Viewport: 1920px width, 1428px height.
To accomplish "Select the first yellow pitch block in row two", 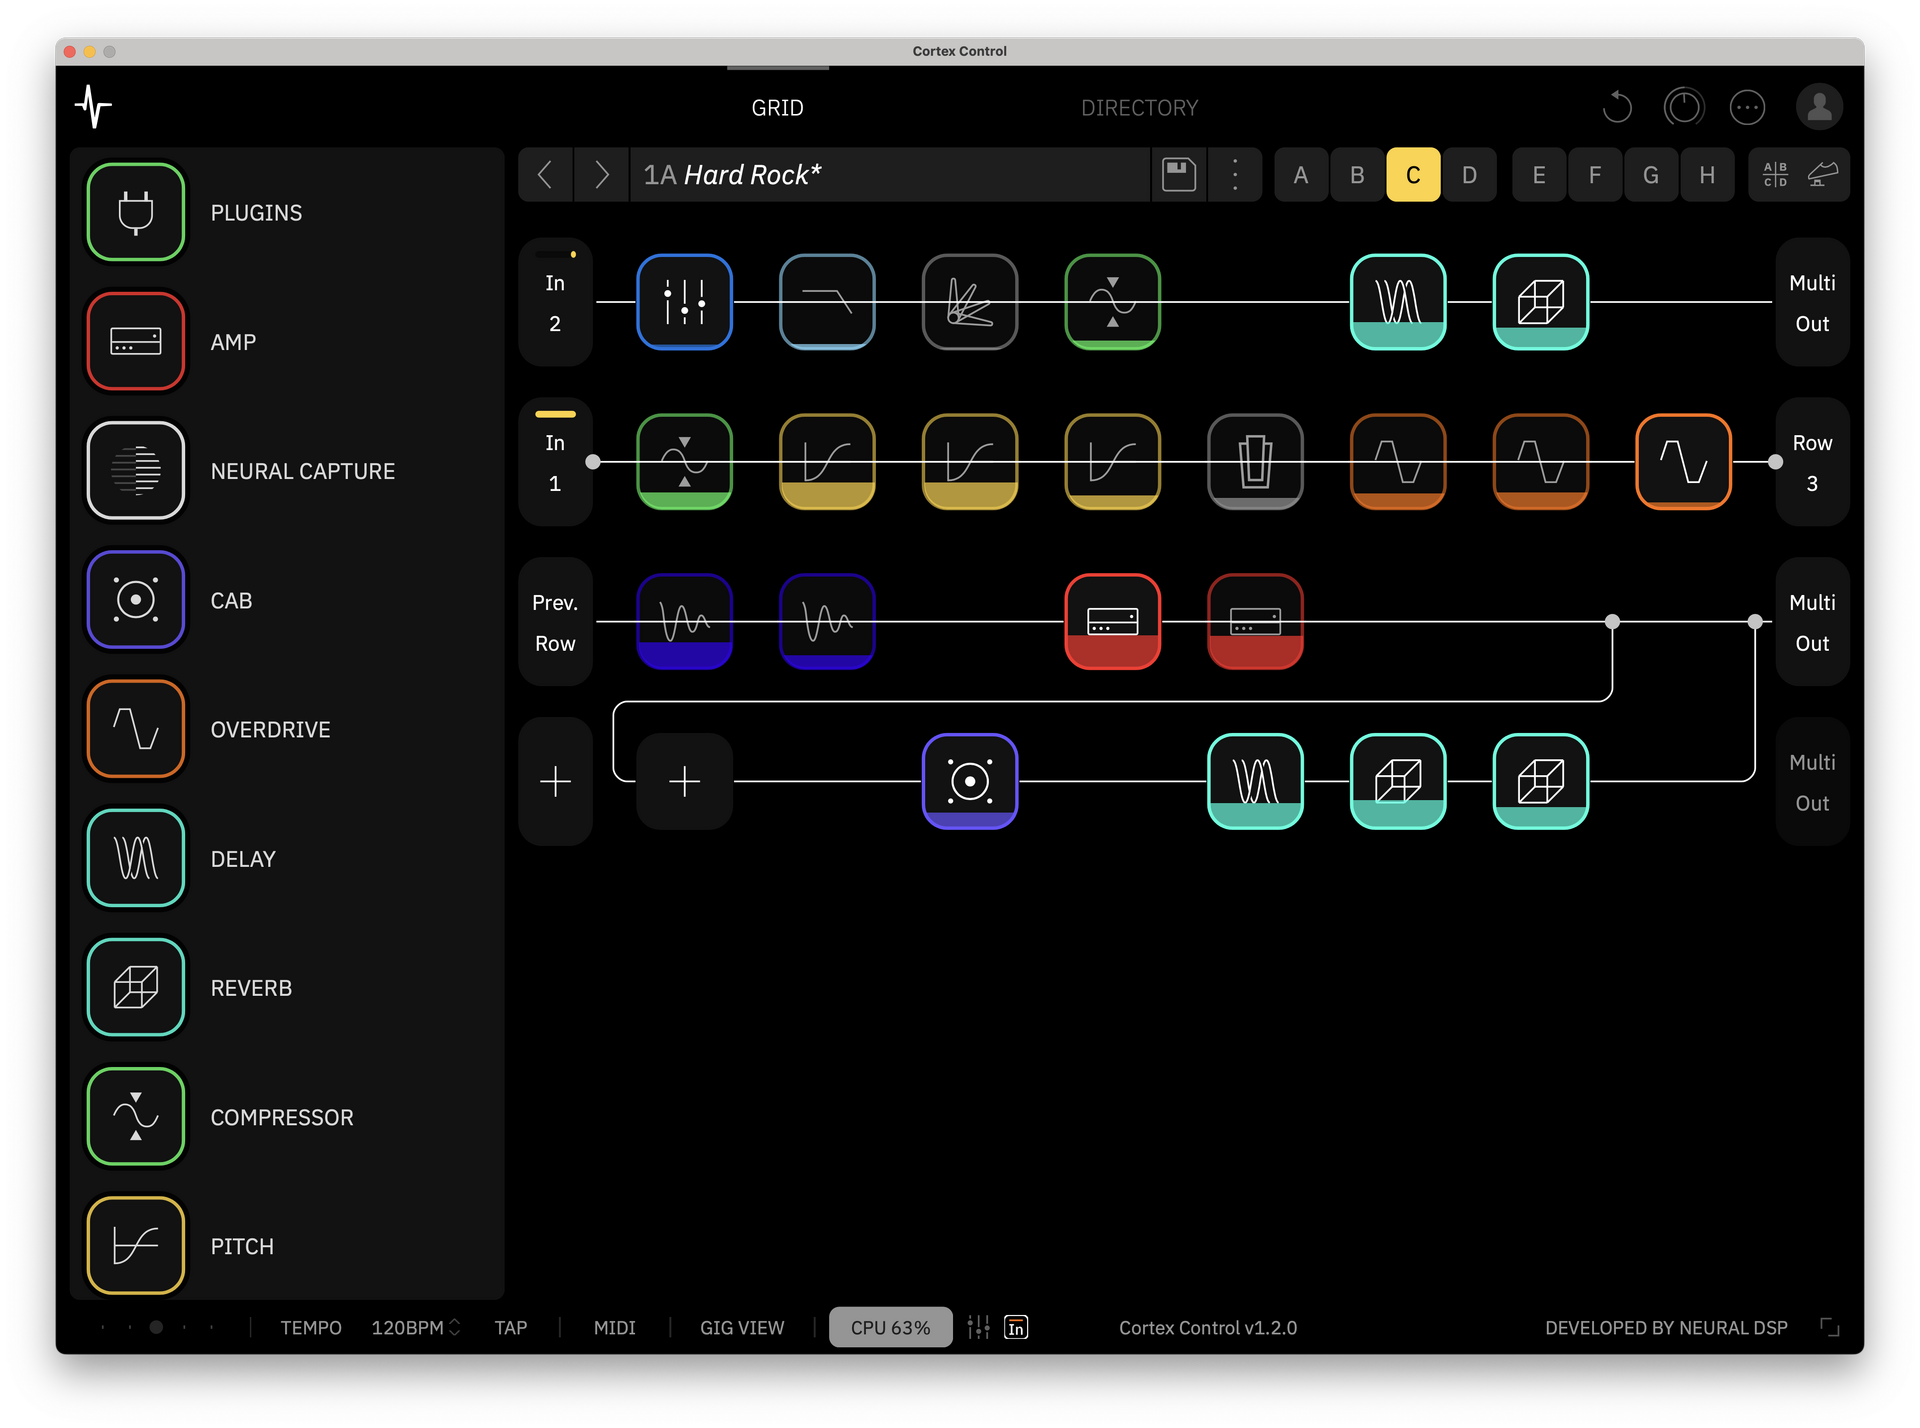I will (x=827, y=462).
